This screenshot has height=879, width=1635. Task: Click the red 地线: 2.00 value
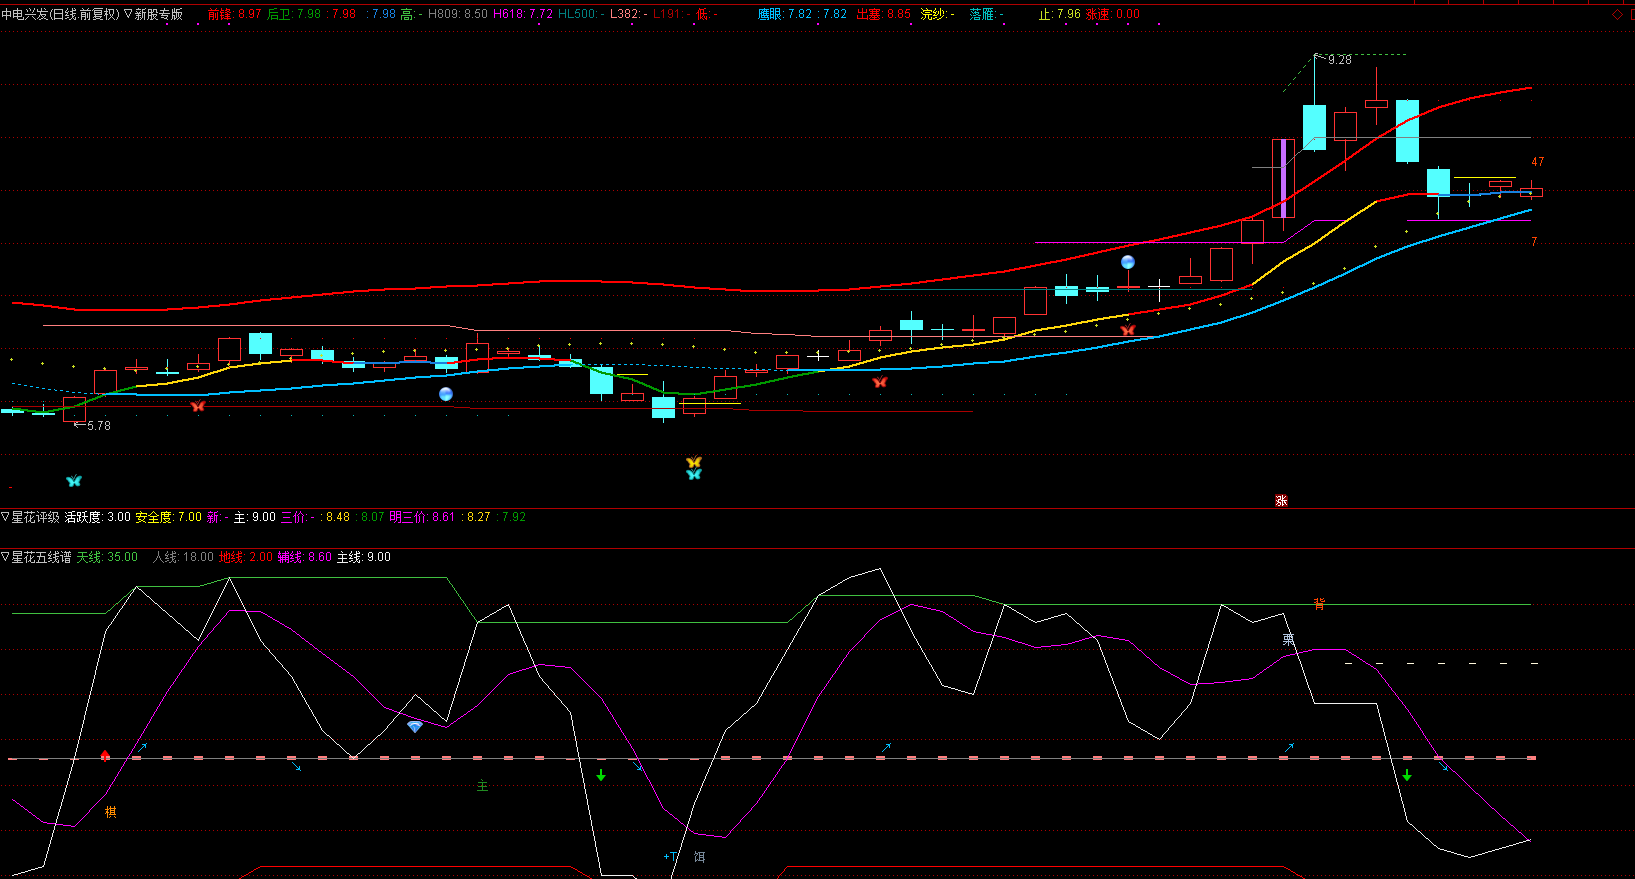pyautogui.click(x=246, y=557)
